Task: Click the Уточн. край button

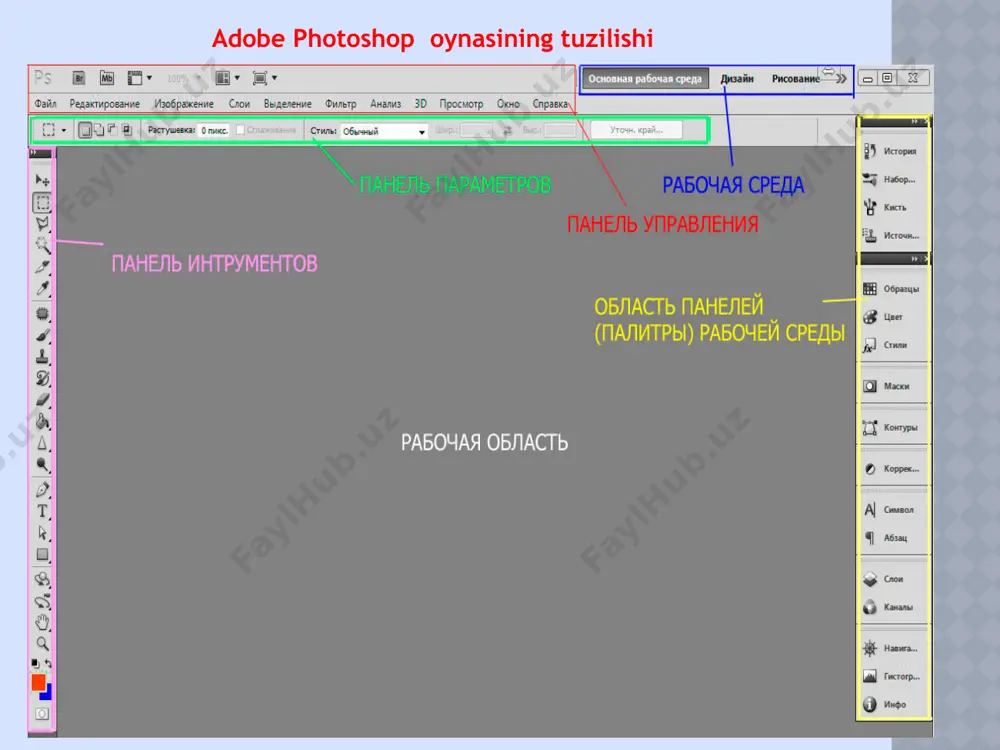Action: point(636,130)
